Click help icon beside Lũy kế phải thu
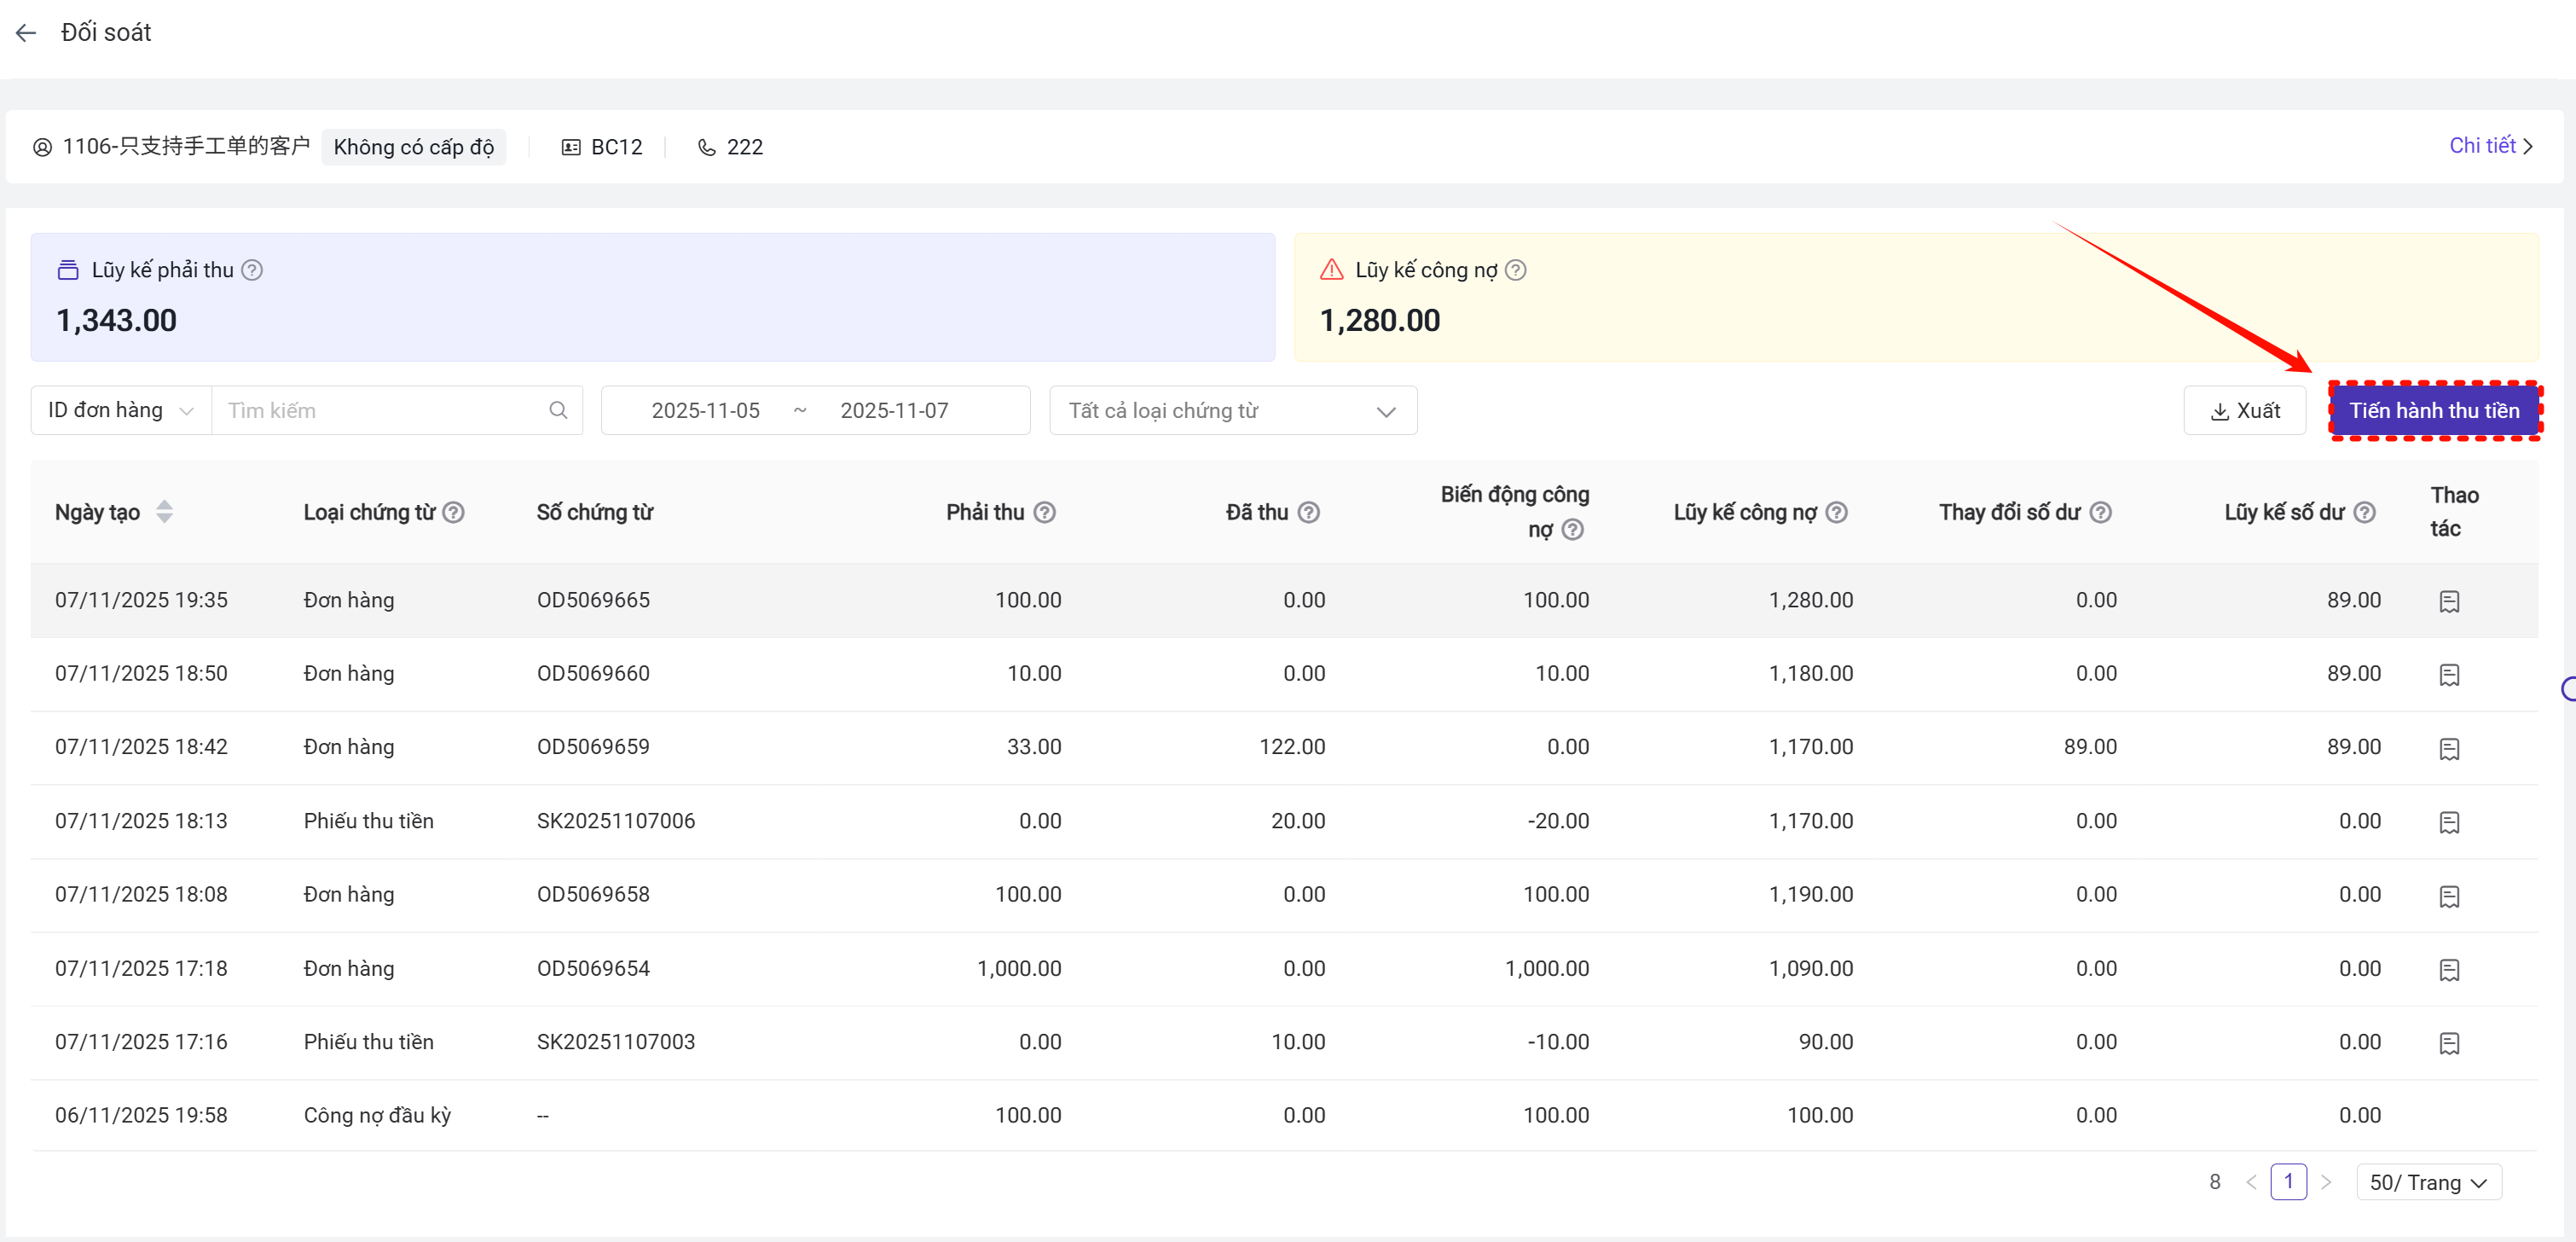2576x1242 pixels. [x=253, y=270]
